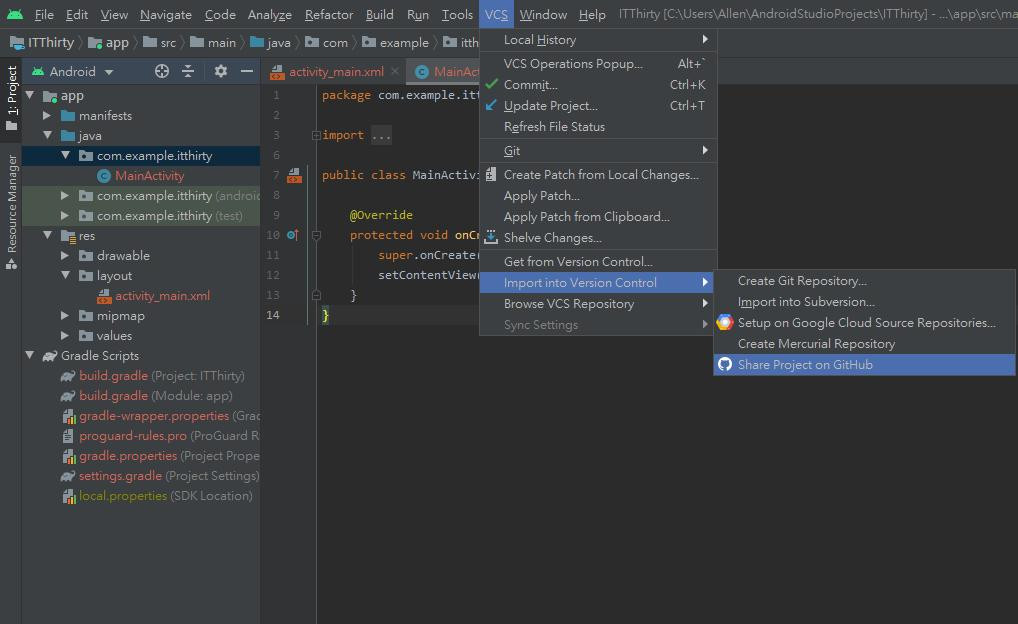Click the Google Cloud icon in the submenu
The height and width of the screenshot is (624, 1018).
click(725, 323)
